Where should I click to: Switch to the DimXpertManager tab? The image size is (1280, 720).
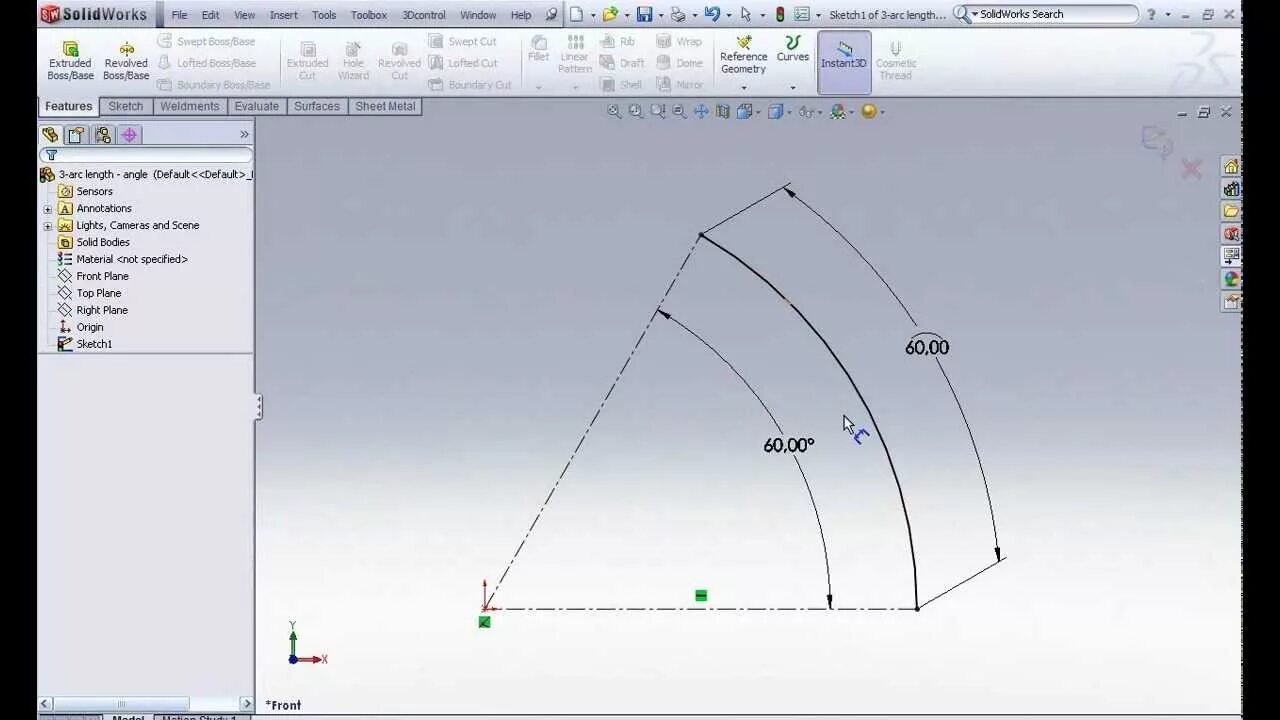coord(128,134)
